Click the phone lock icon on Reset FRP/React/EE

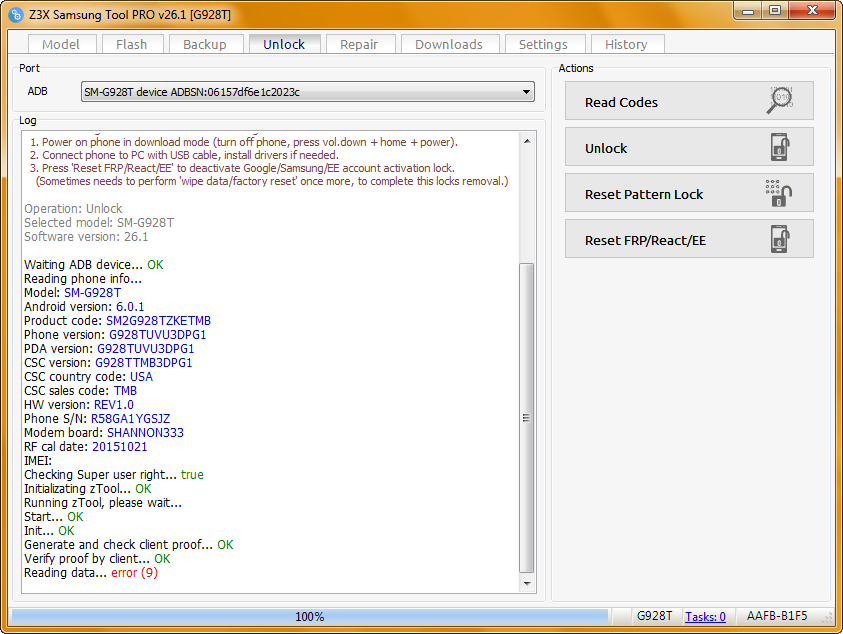pyautogui.click(x=780, y=239)
